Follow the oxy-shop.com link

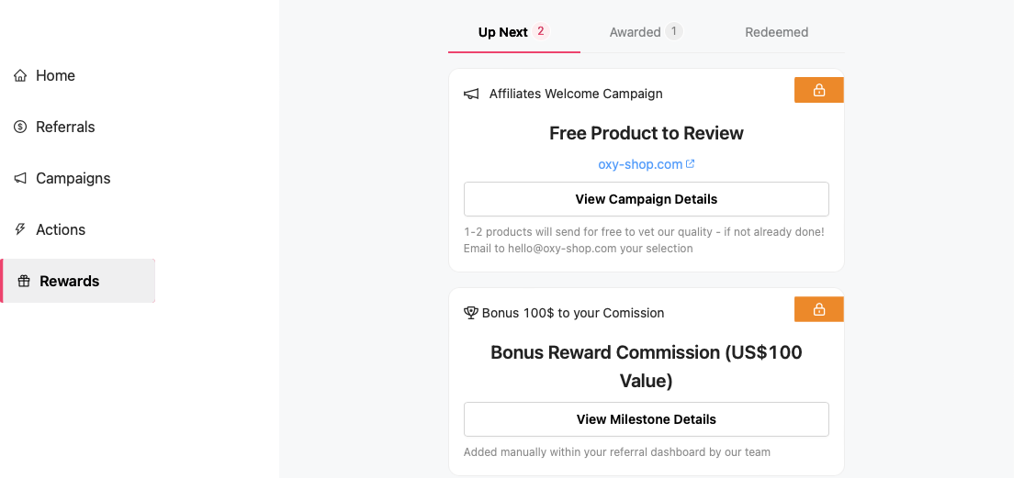(640, 165)
